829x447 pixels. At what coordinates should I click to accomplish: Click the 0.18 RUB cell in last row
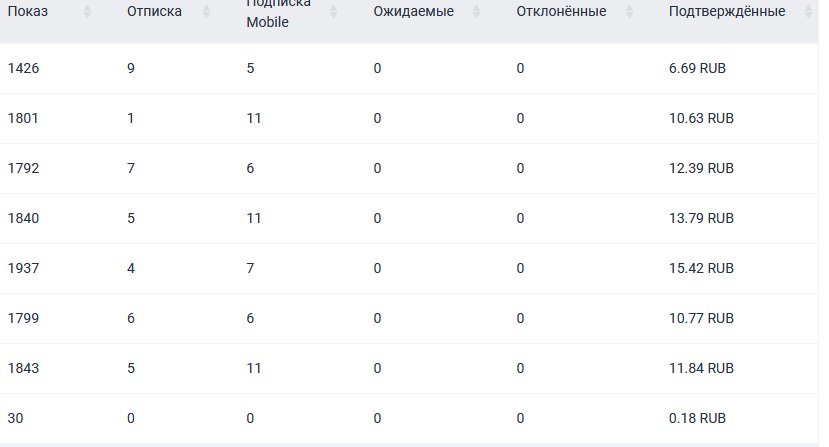pos(697,418)
